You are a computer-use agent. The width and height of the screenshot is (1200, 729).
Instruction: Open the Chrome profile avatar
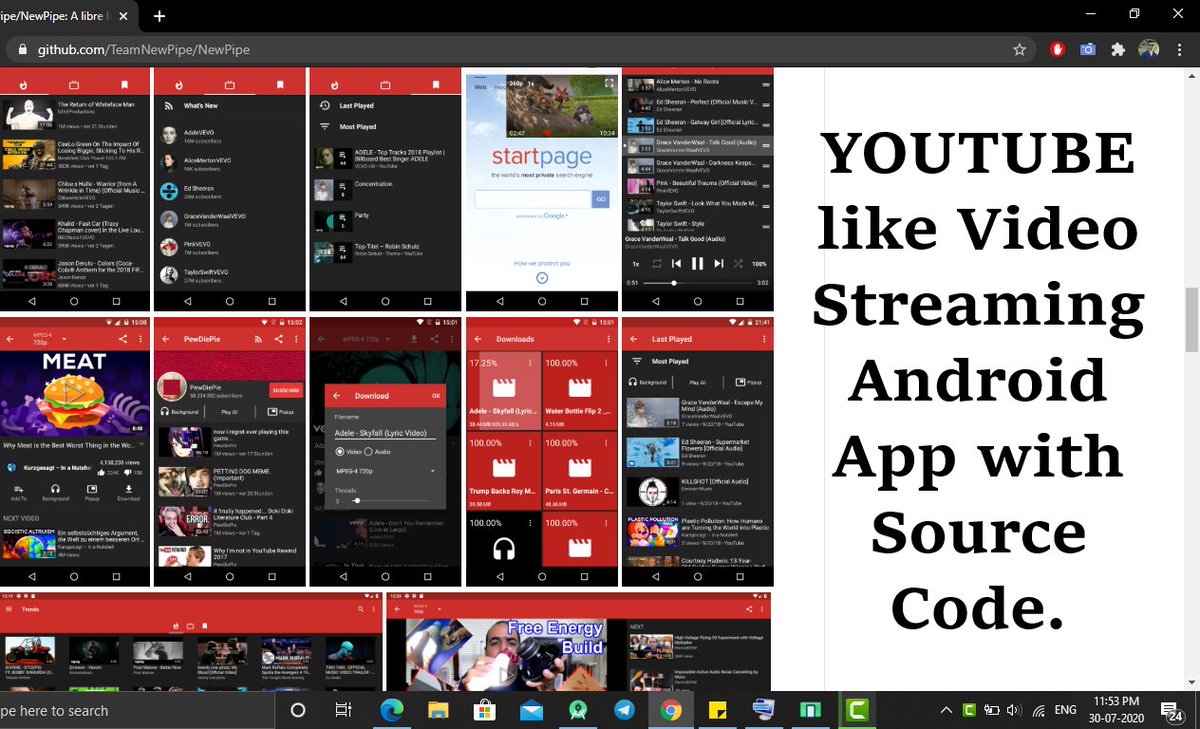pos(1150,49)
